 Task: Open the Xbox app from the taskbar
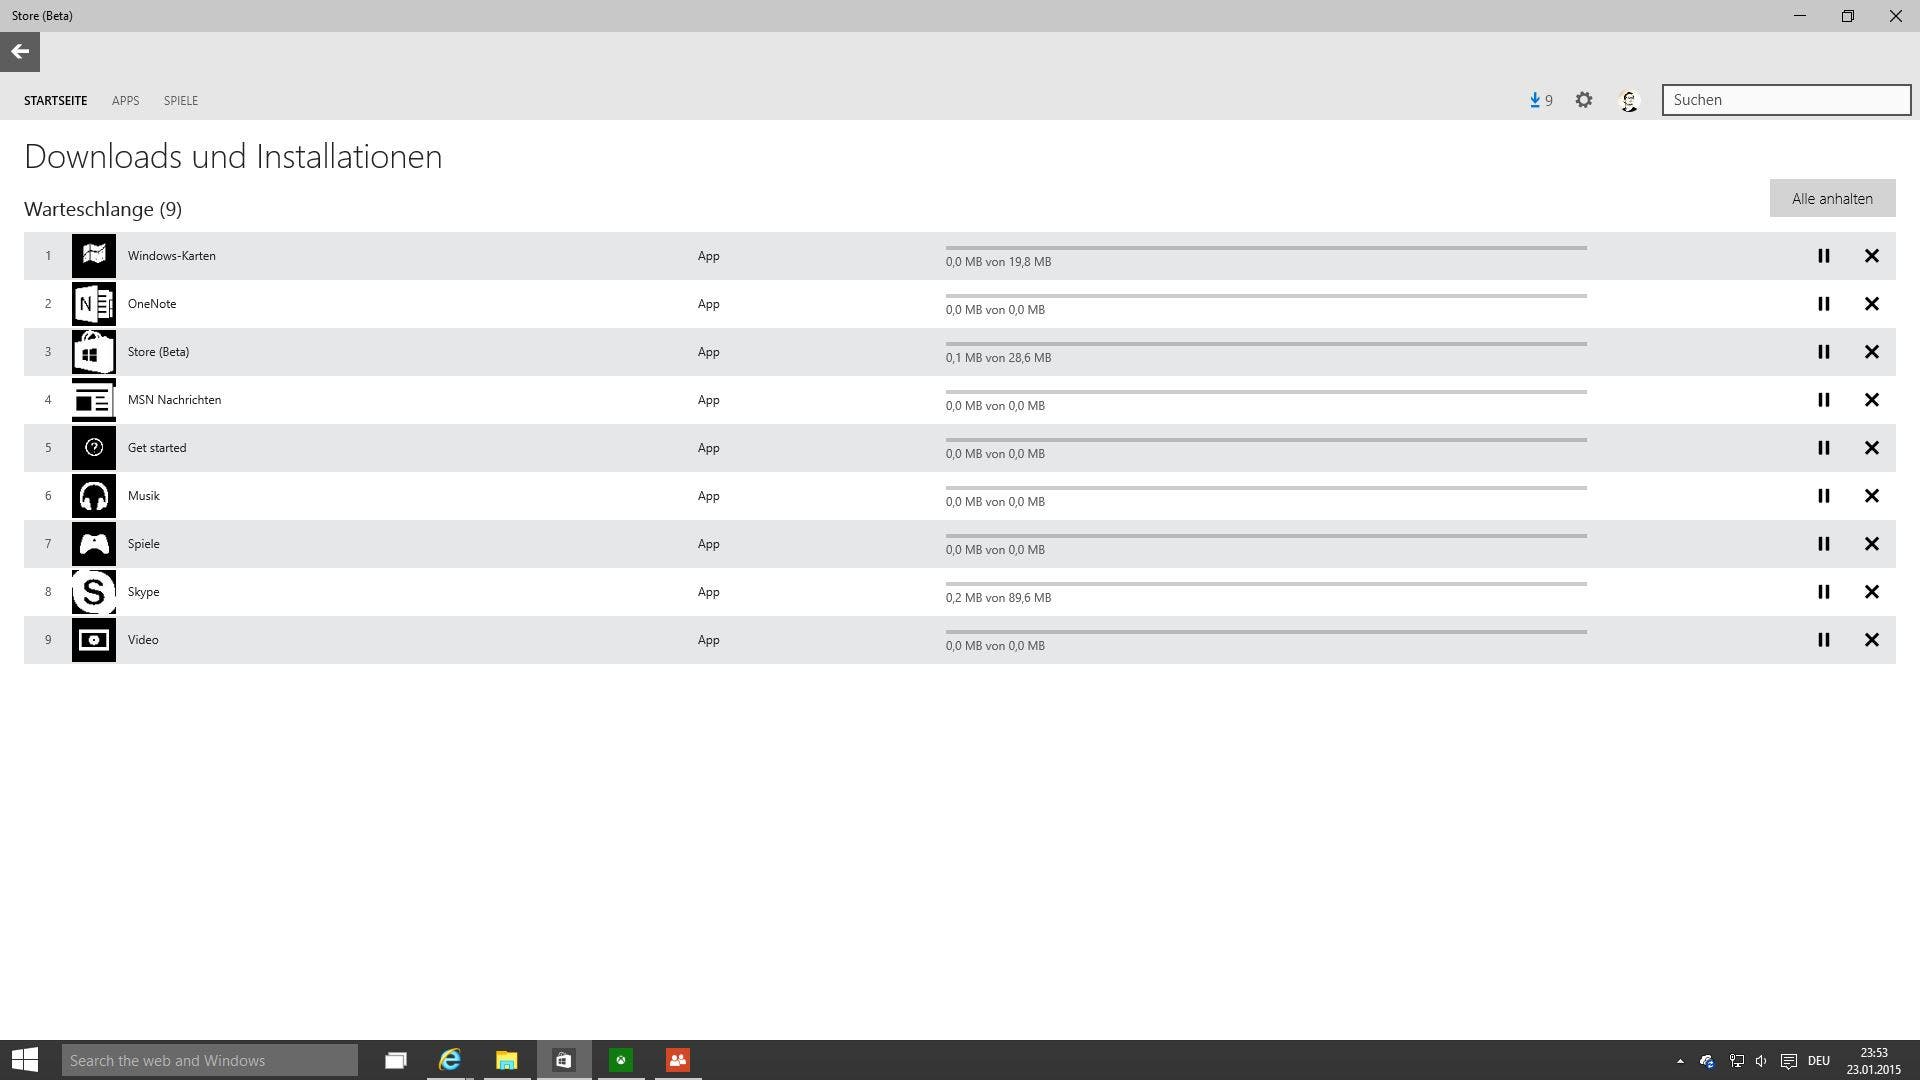coord(621,1060)
